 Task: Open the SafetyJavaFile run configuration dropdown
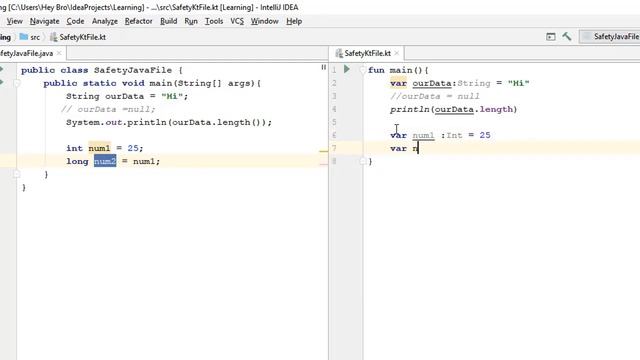coord(610,37)
